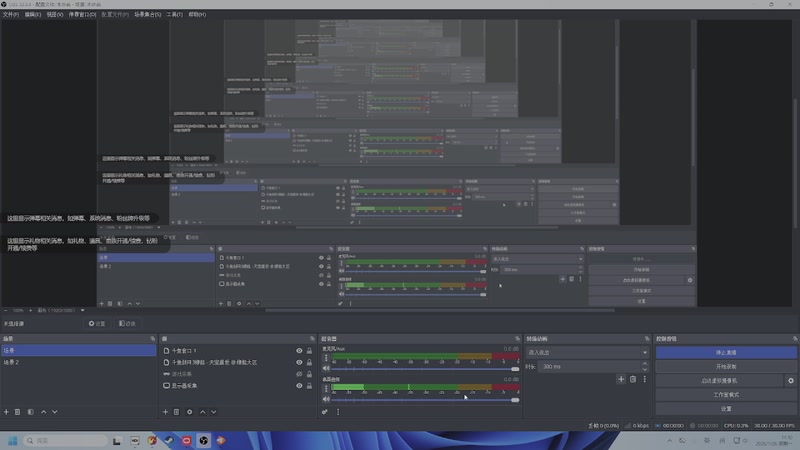The image size is (800, 450).
Task: Open 桌面音频 channel options dots
Action: [326, 389]
